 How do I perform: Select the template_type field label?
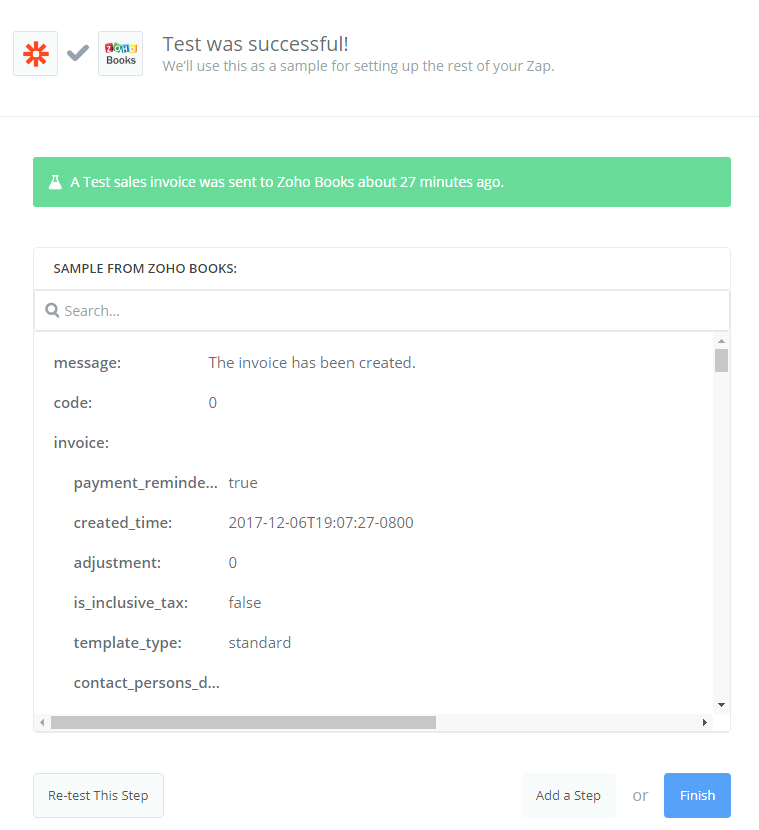point(127,643)
